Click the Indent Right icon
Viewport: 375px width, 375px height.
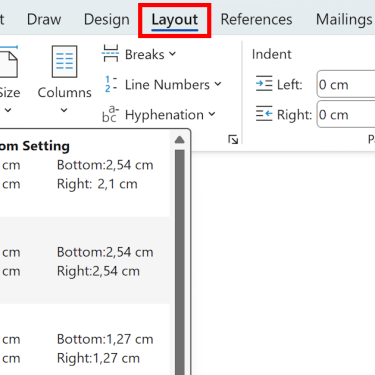(x=264, y=114)
